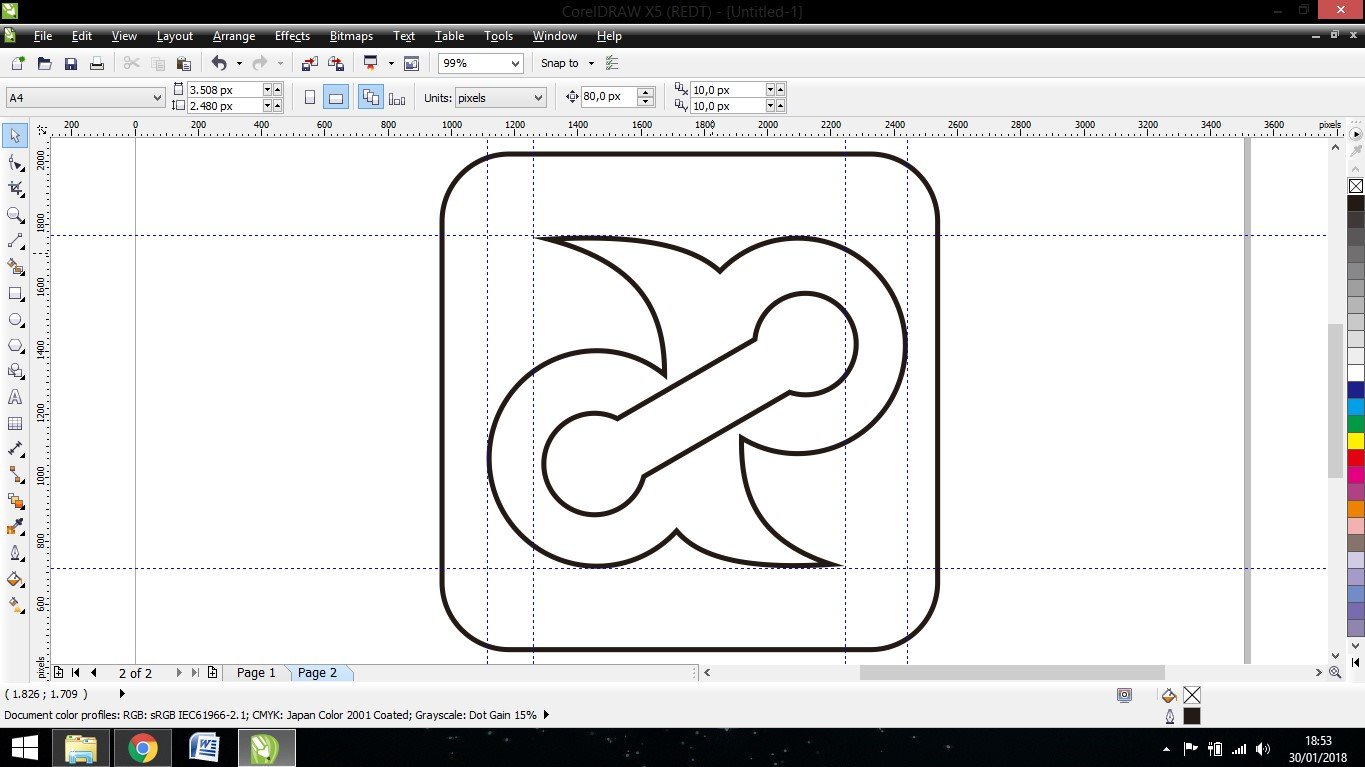Add a page before using the left plus button

coord(59,673)
